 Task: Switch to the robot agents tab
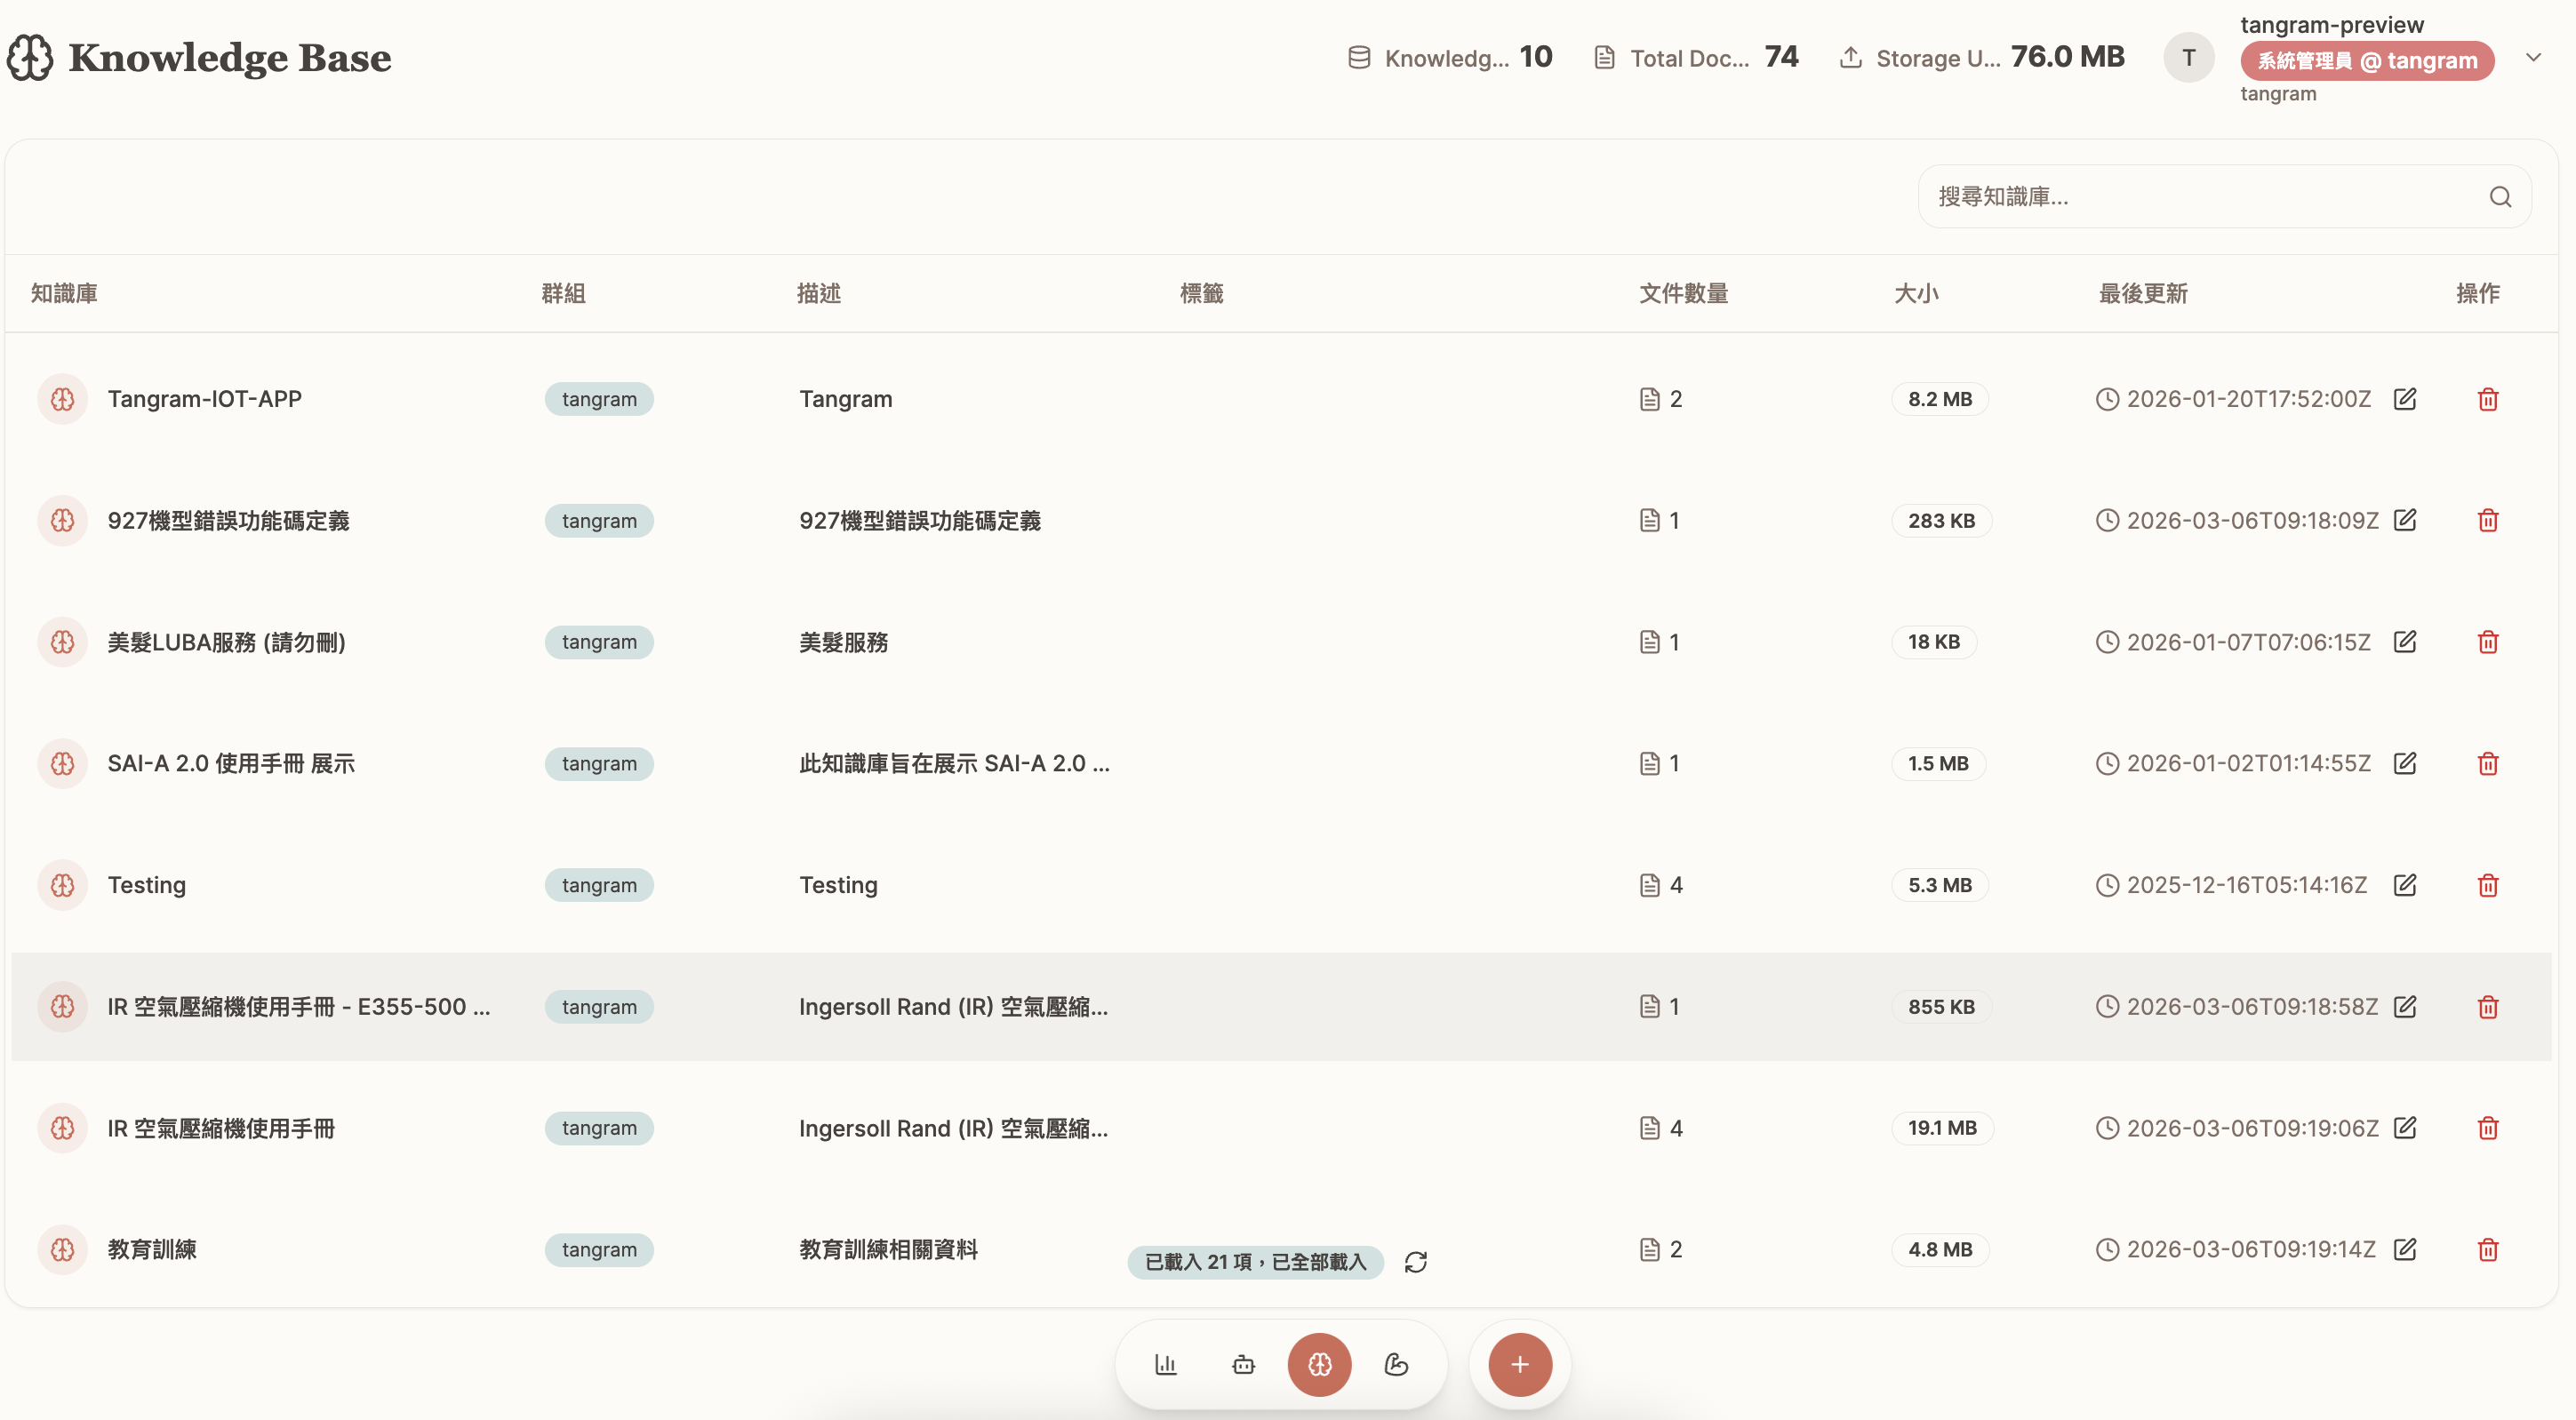click(x=1243, y=1364)
